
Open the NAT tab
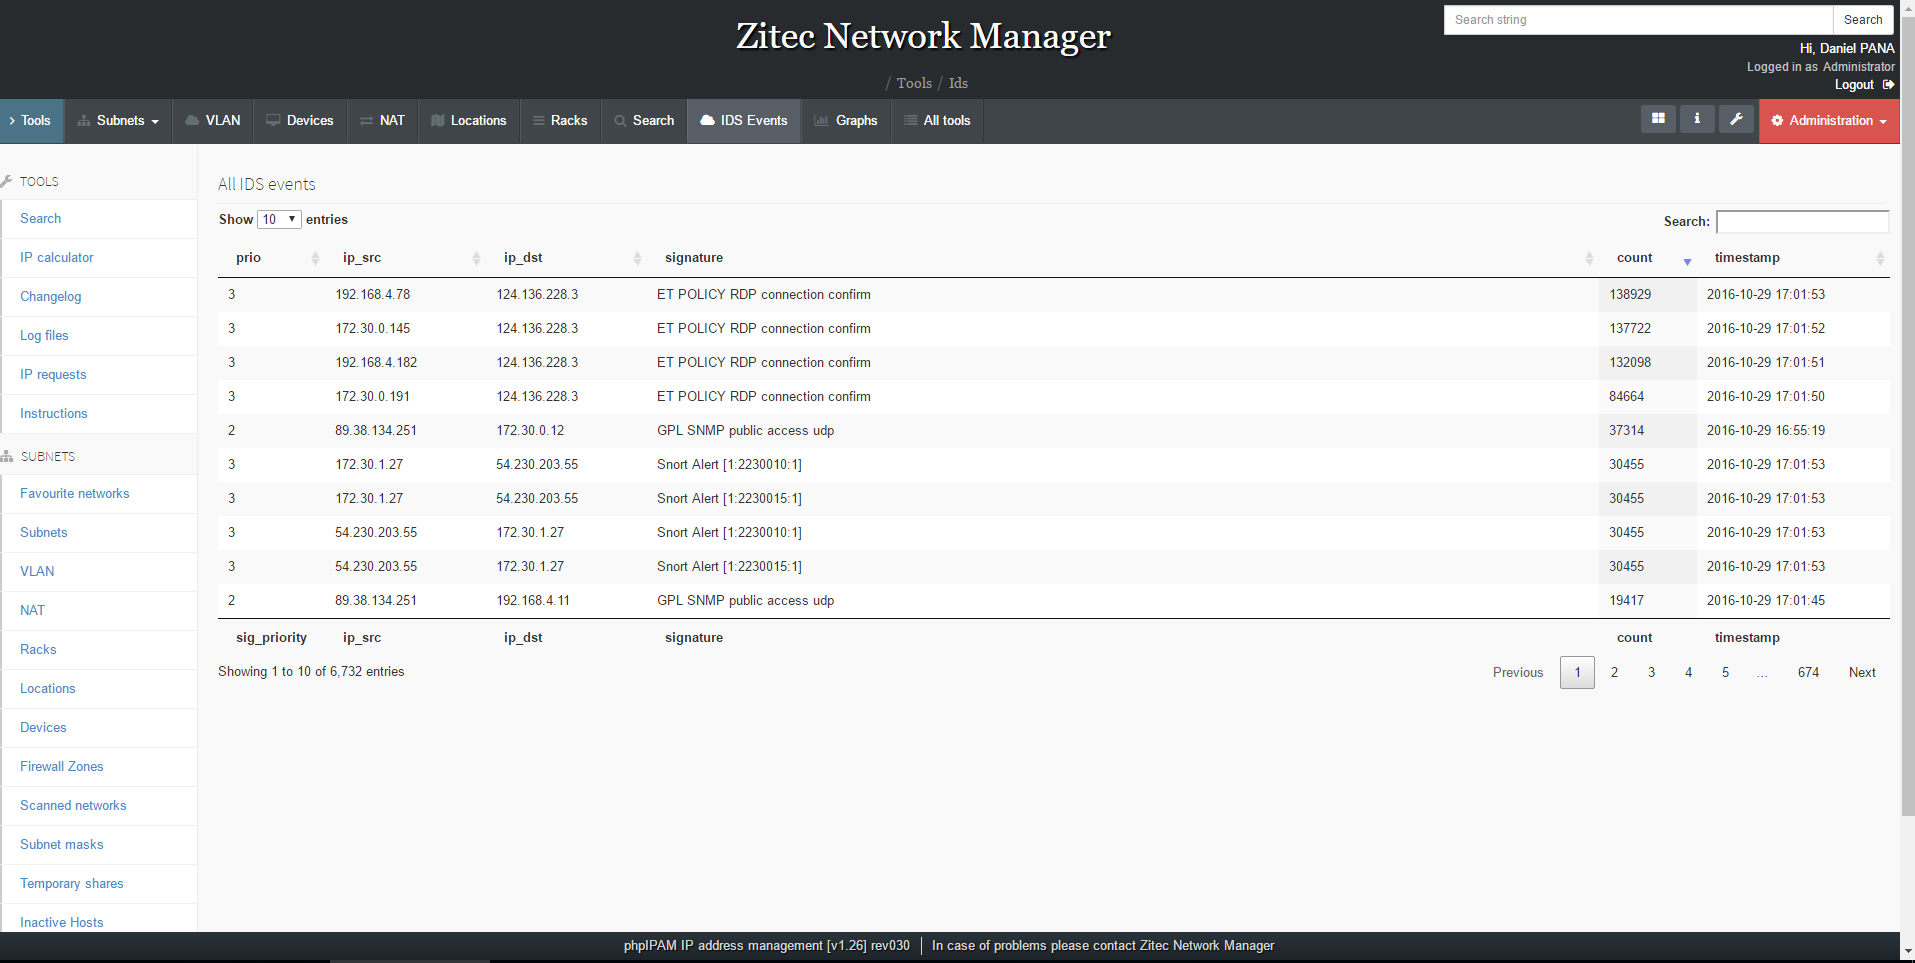point(383,121)
